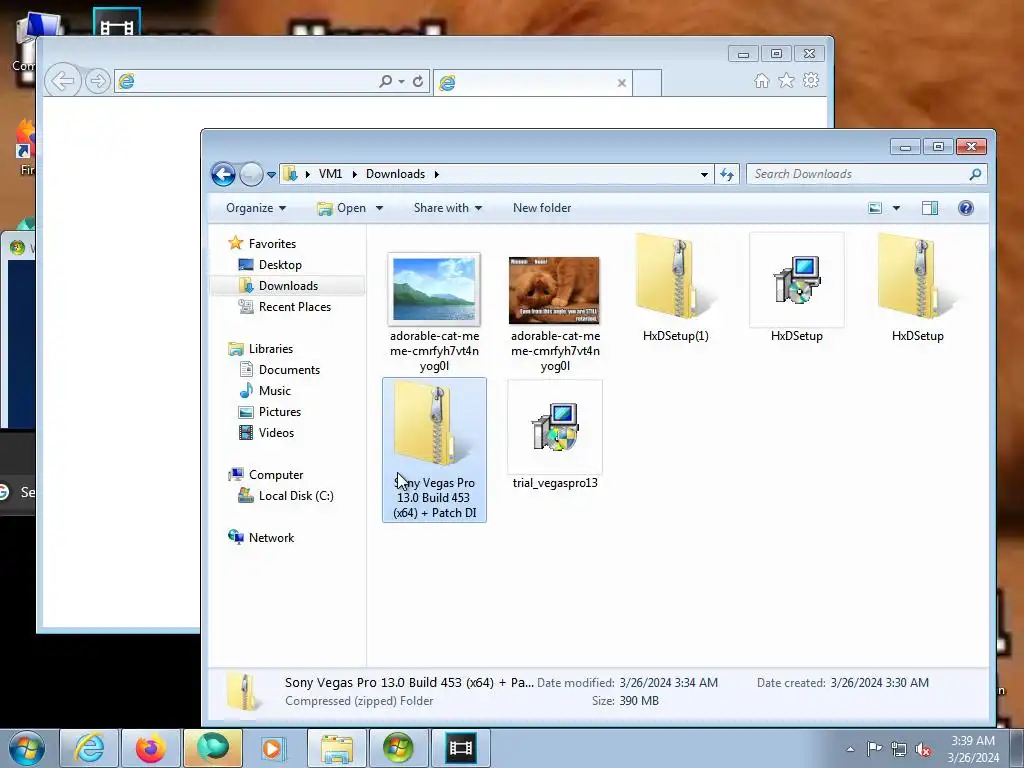
Task: Go forward in Explorer window
Action: (x=251, y=174)
